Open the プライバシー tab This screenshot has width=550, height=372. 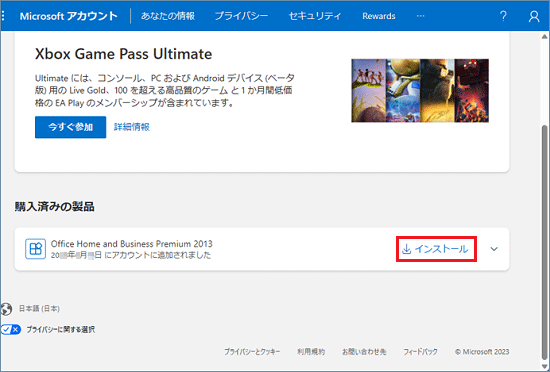click(x=241, y=16)
